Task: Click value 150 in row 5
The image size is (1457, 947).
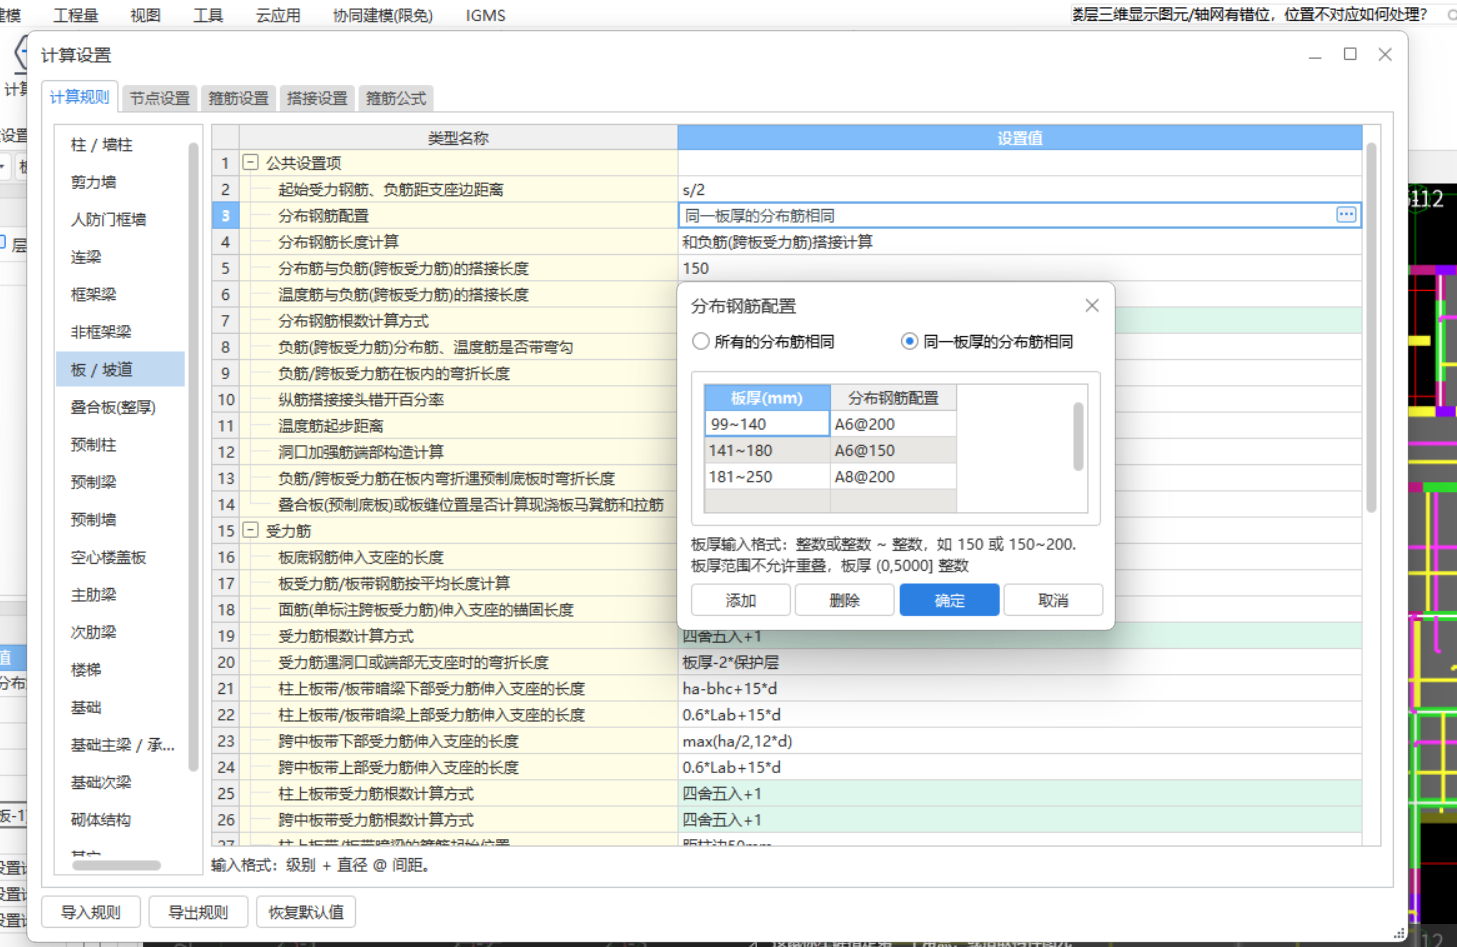Action: tap(1020, 268)
